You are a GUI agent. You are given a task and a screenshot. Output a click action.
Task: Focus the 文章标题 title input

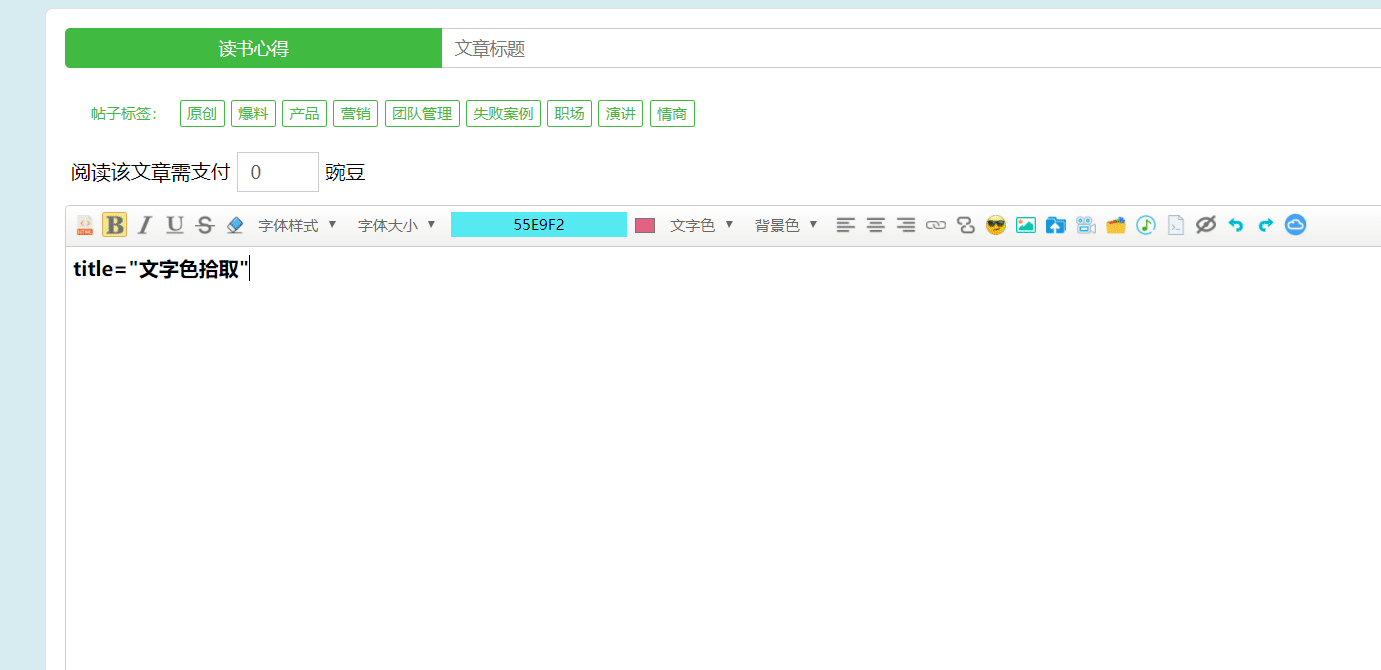[911, 48]
